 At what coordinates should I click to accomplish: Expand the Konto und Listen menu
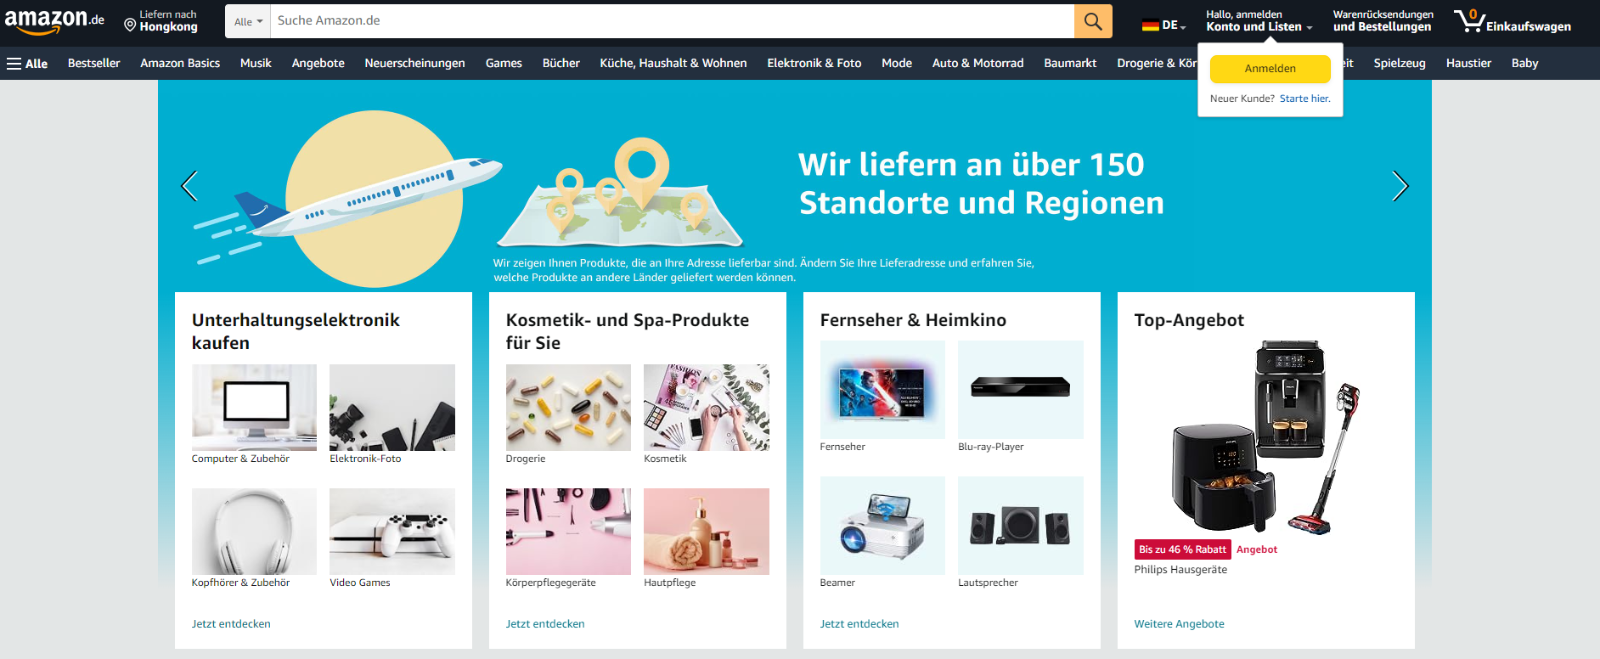(1258, 21)
